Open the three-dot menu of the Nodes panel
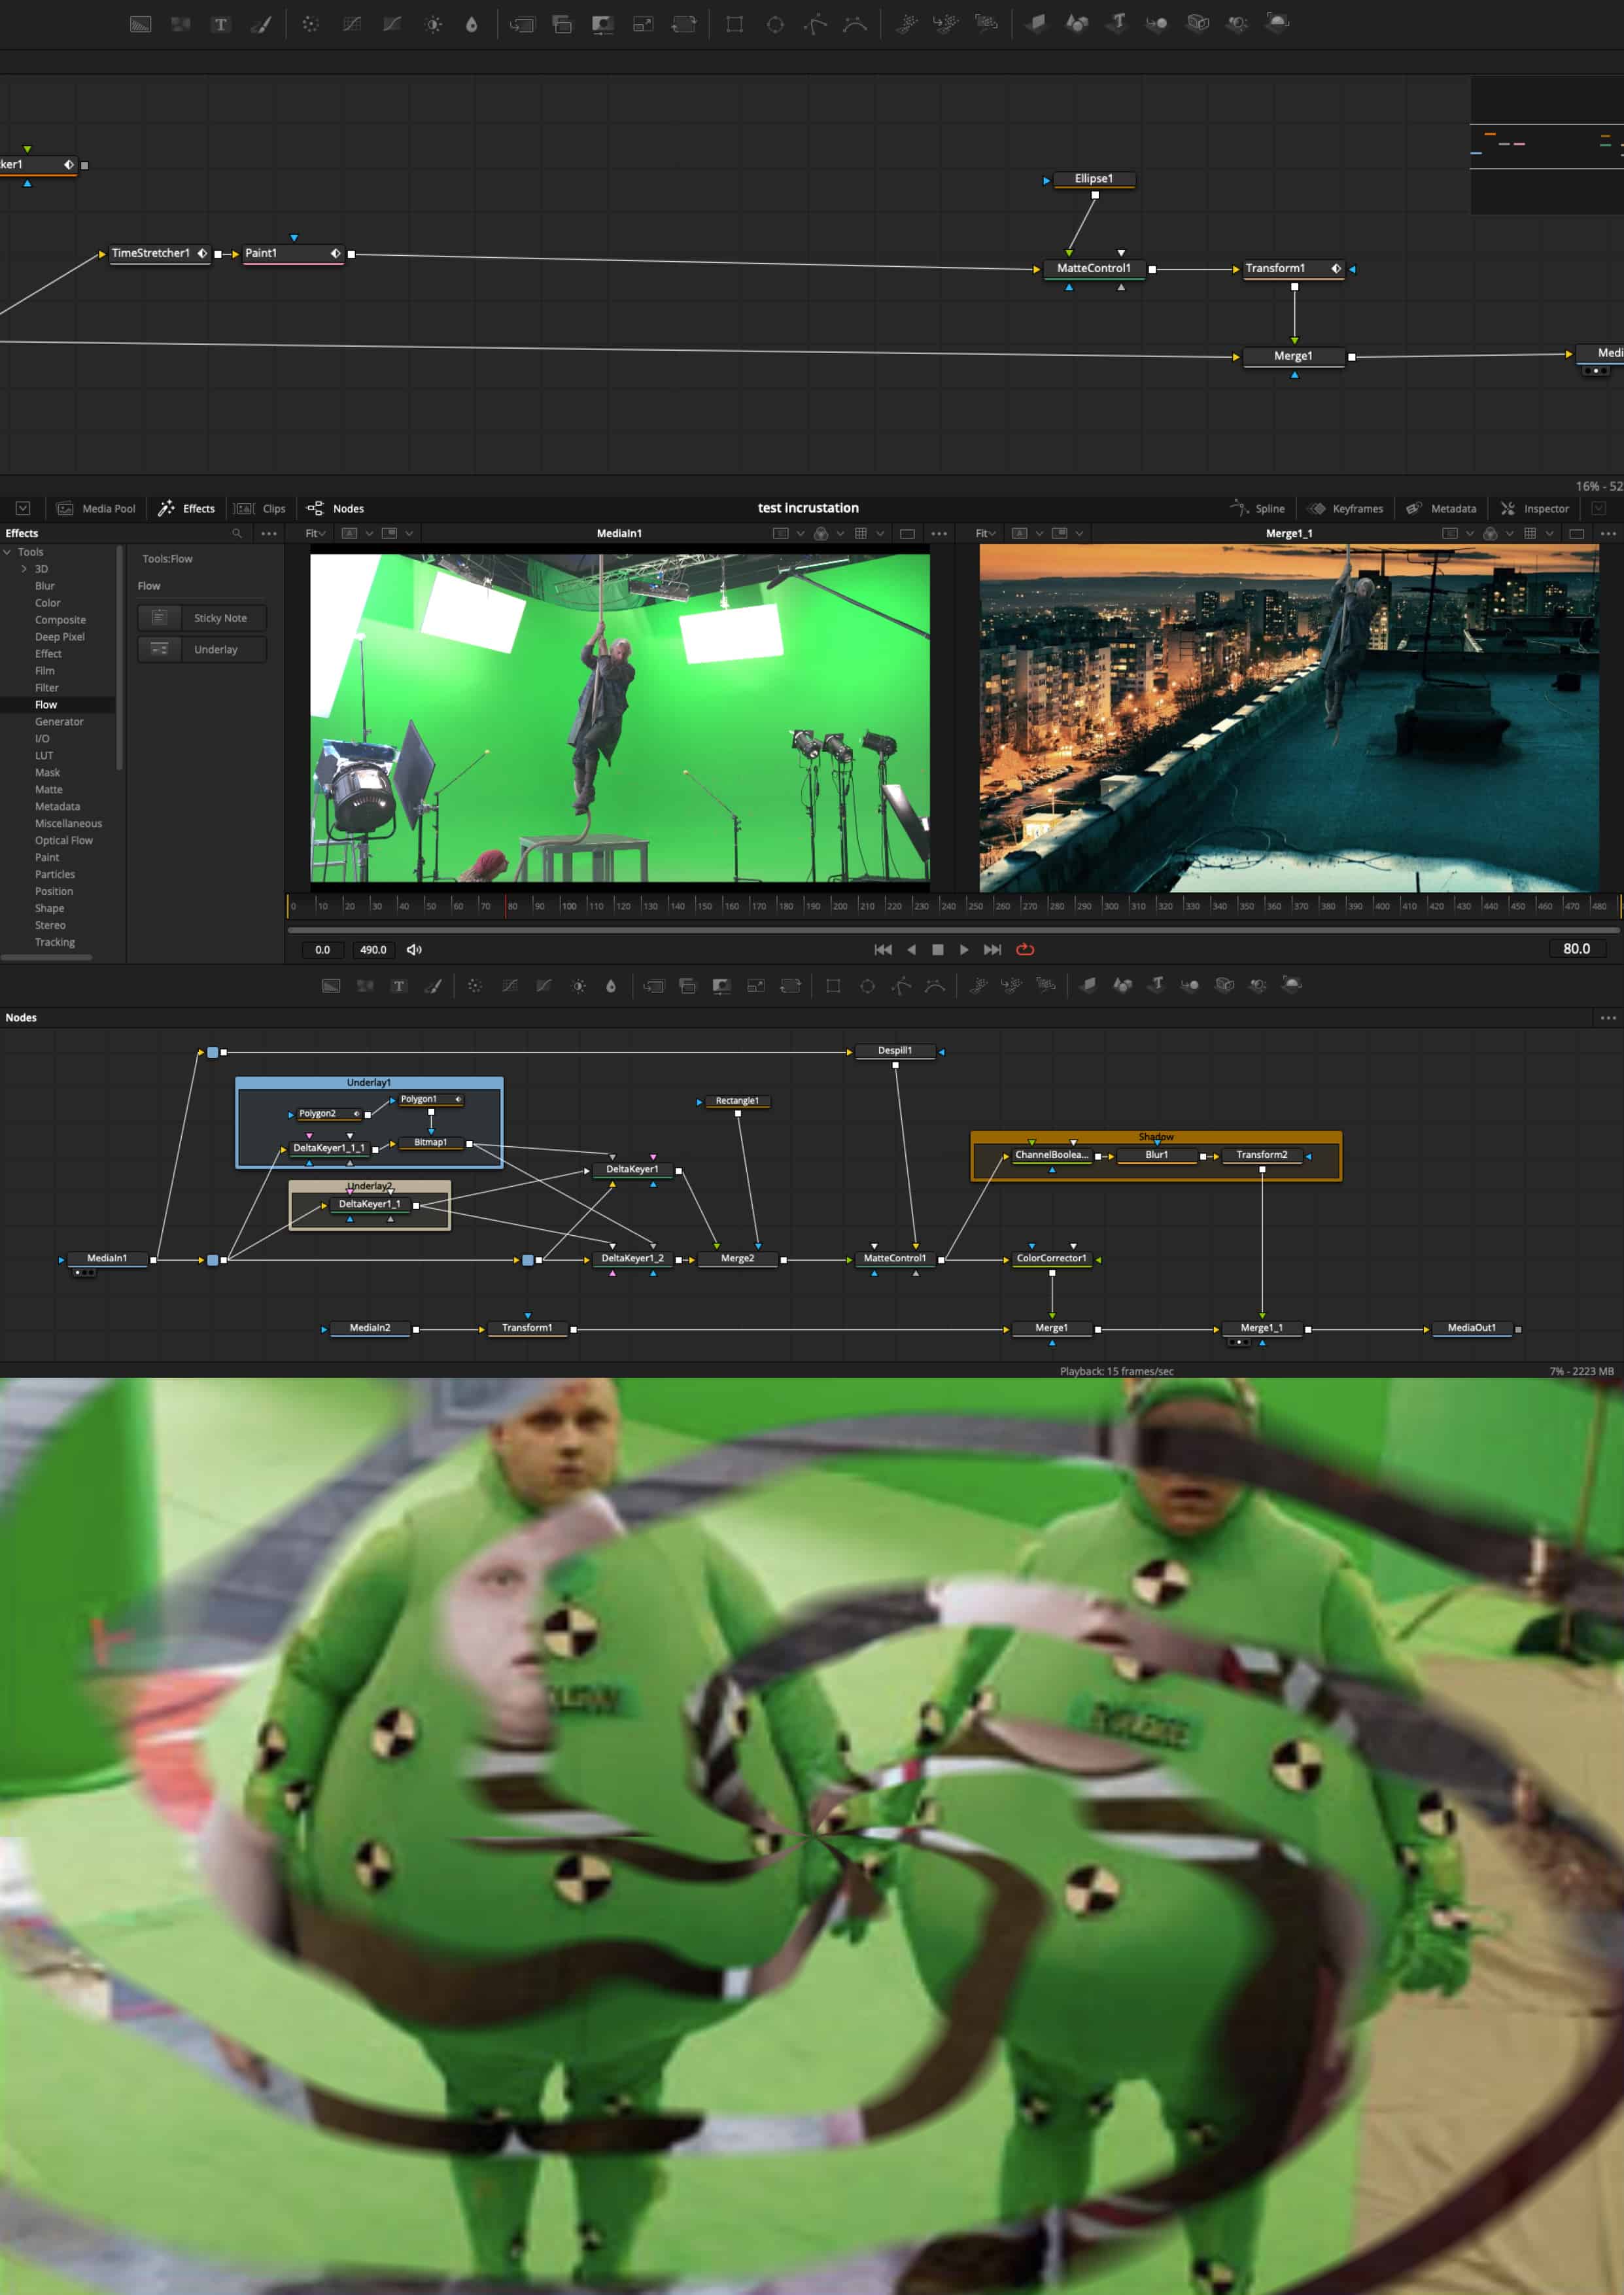1624x2295 pixels. (x=1608, y=1017)
